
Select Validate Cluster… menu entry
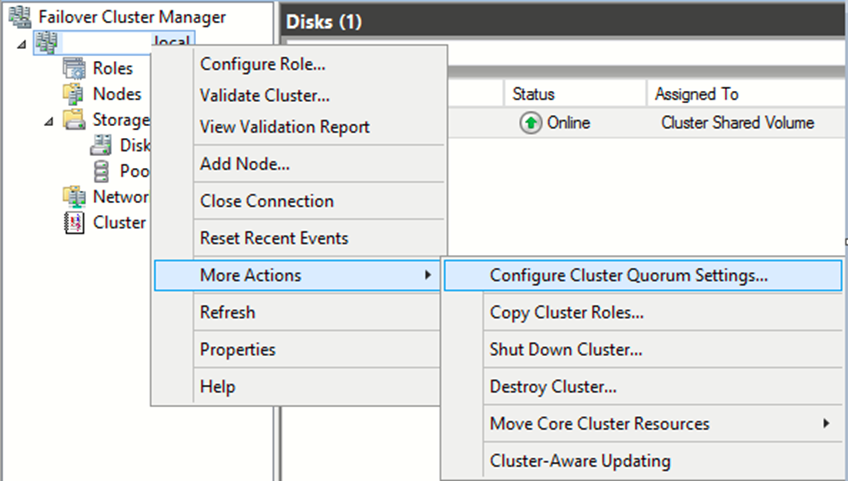coord(264,95)
